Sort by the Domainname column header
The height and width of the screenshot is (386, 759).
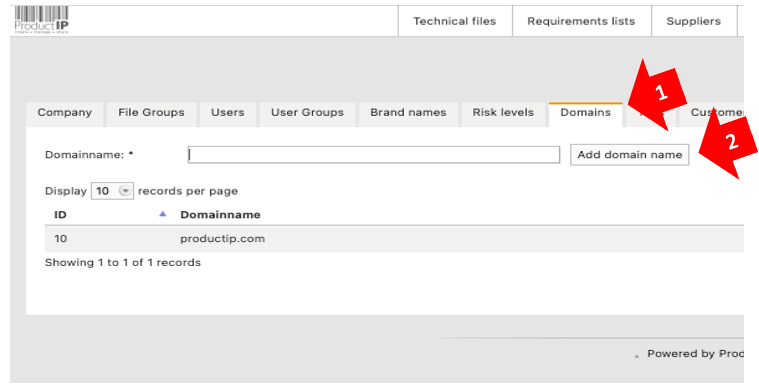tap(220, 215)
